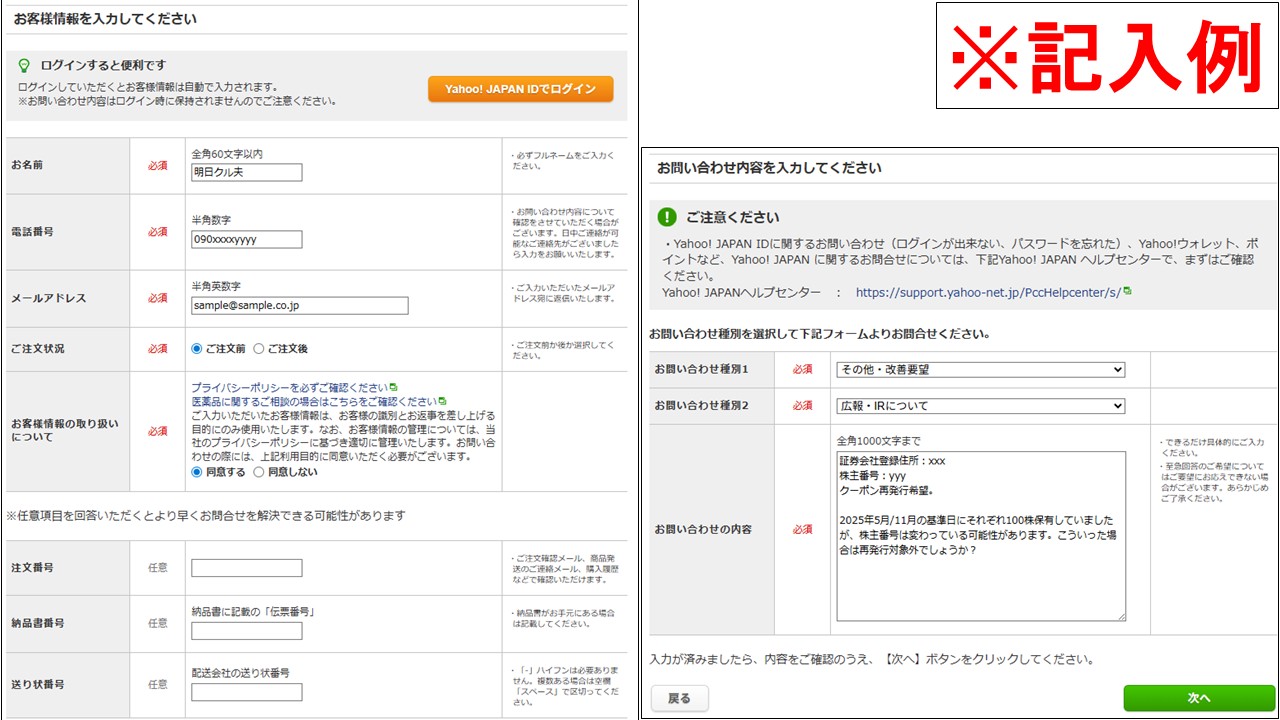The width and height of the screenshot is (1280, 720).
Task: Expand the お問い合わせ種別2 dropdown
Action: 980,406
